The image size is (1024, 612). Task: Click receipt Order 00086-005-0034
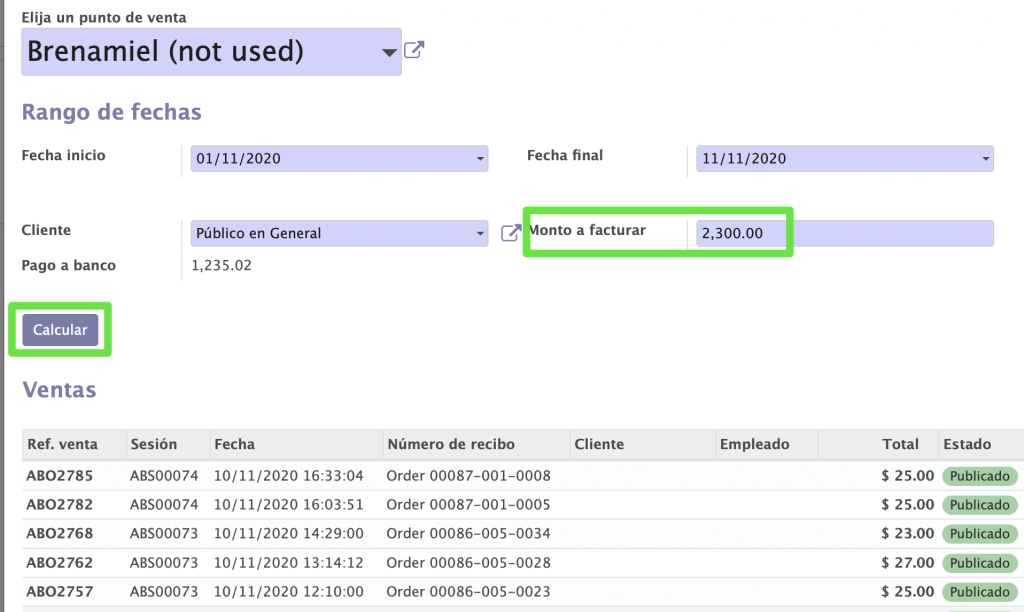(468, 533)
